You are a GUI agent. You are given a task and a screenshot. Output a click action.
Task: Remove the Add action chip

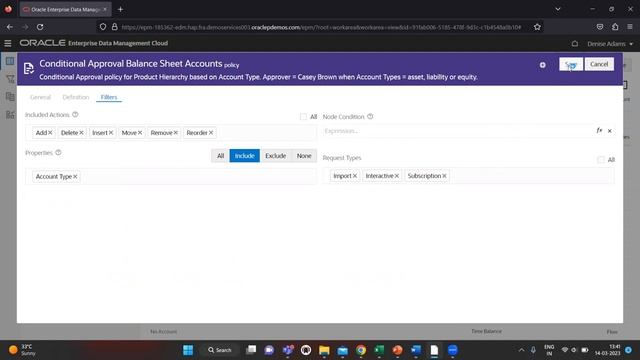50,133
